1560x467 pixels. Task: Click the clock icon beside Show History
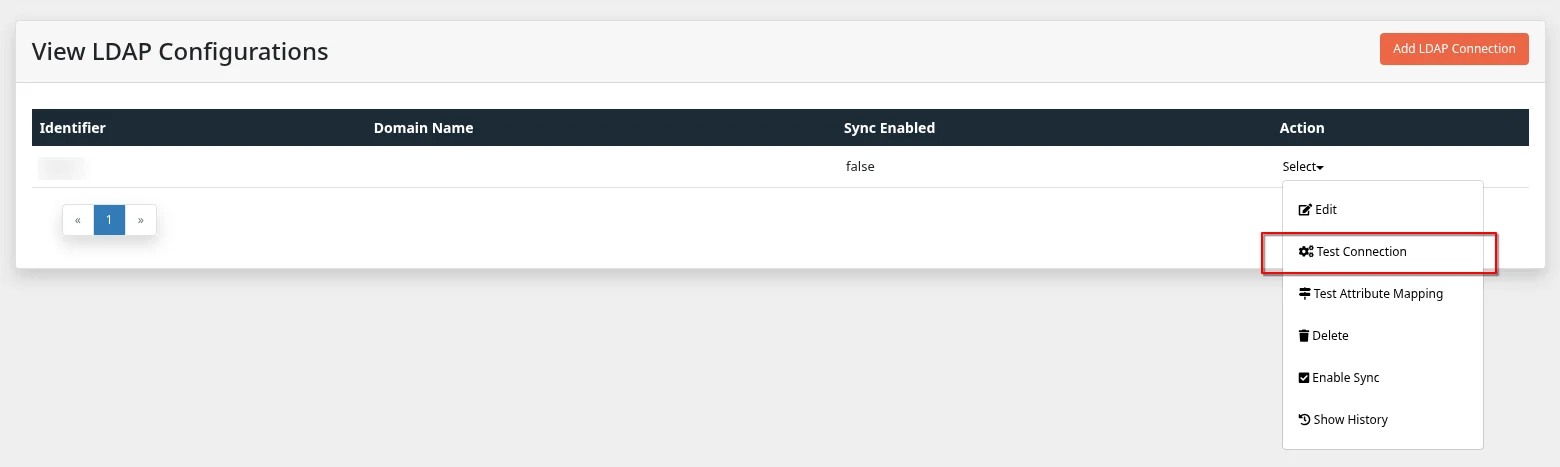1304,420
